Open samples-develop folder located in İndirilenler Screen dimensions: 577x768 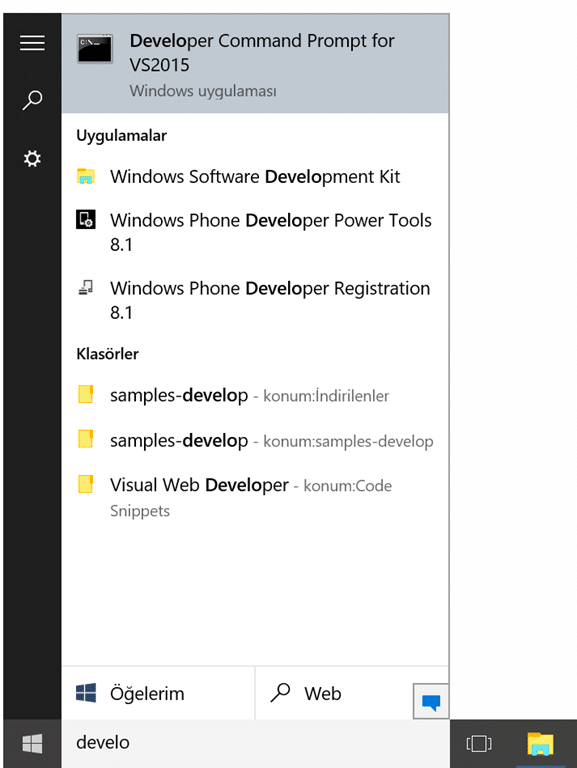[x=255, y=395]
